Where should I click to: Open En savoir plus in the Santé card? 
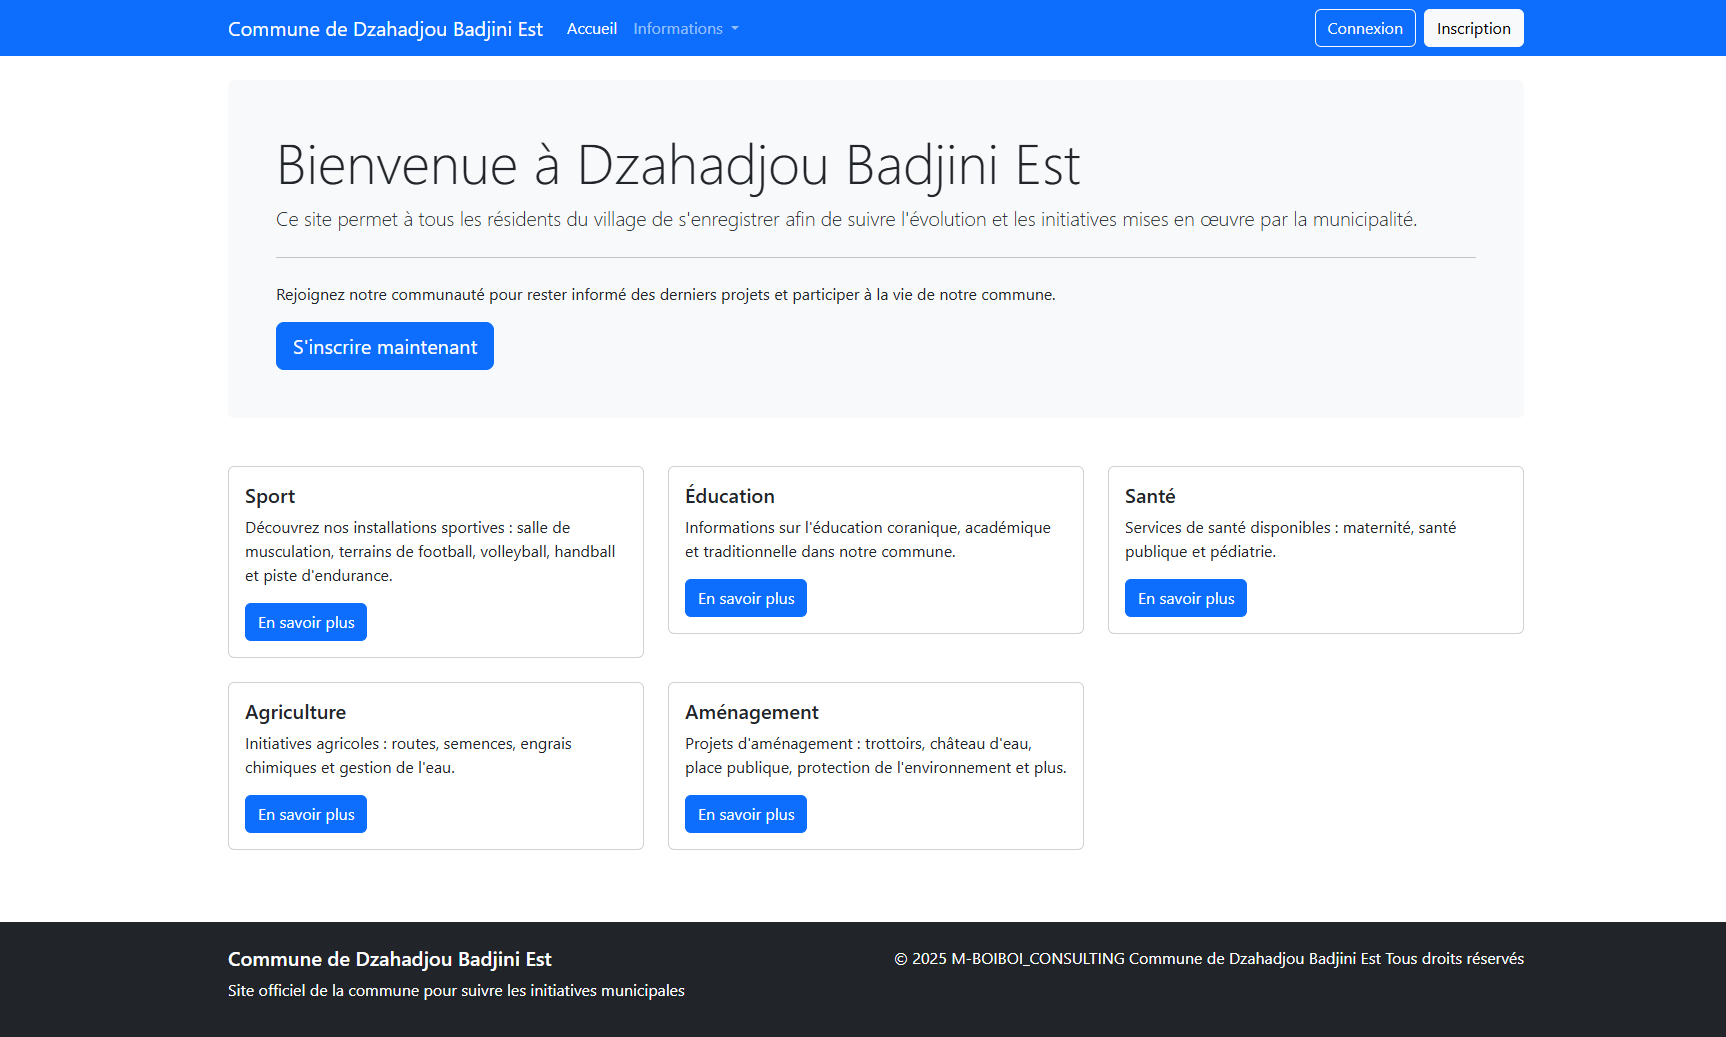pos(1185,599)
